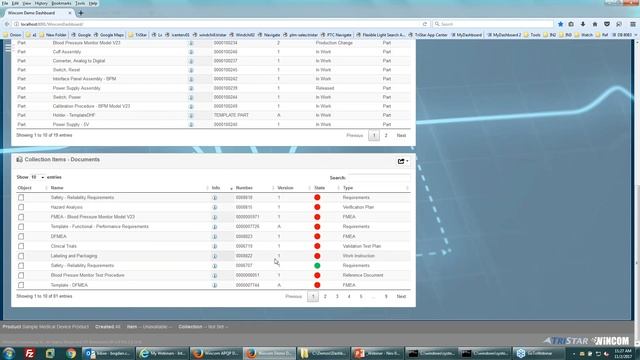Open FileZilla from the taskbar

coord(29,353)
